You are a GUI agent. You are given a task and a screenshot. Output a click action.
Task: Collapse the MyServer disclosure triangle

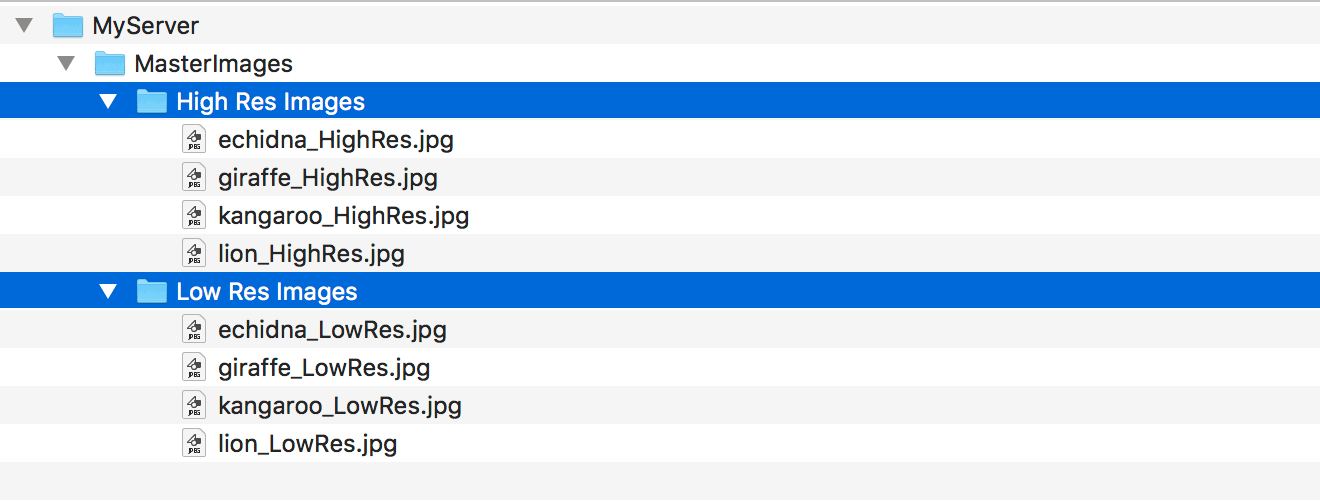[x=25, y=25]
